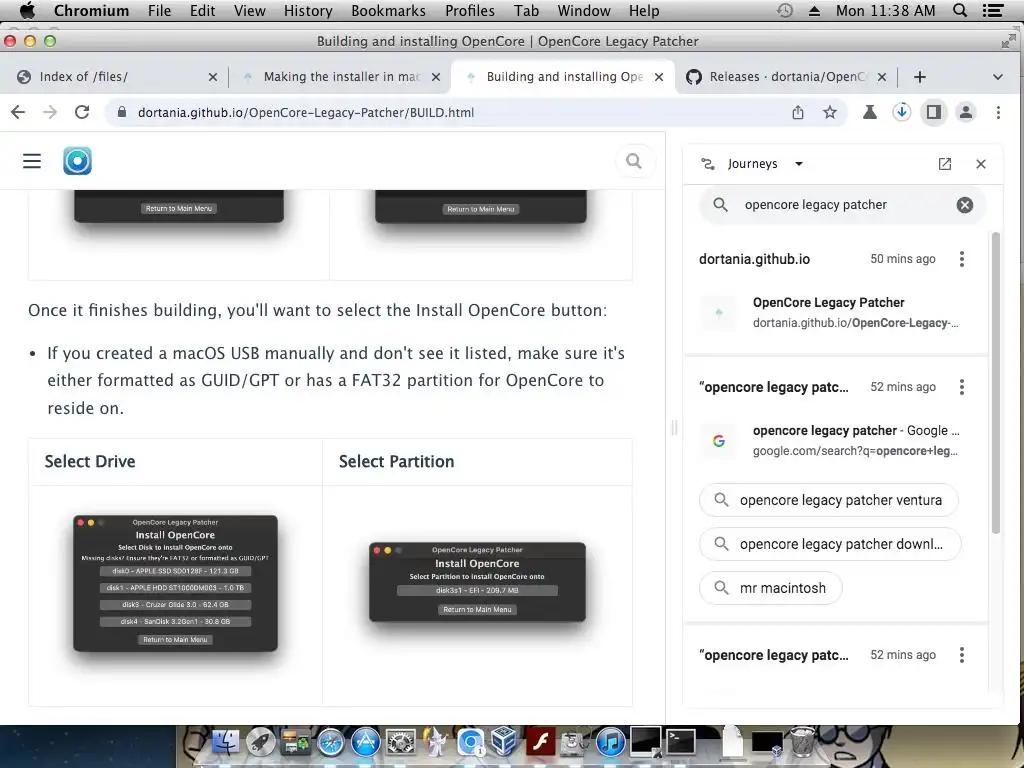This screenshot has width=1024, height=768.
Task: Open Journeys panel in new tab
Action: point(944,164)
